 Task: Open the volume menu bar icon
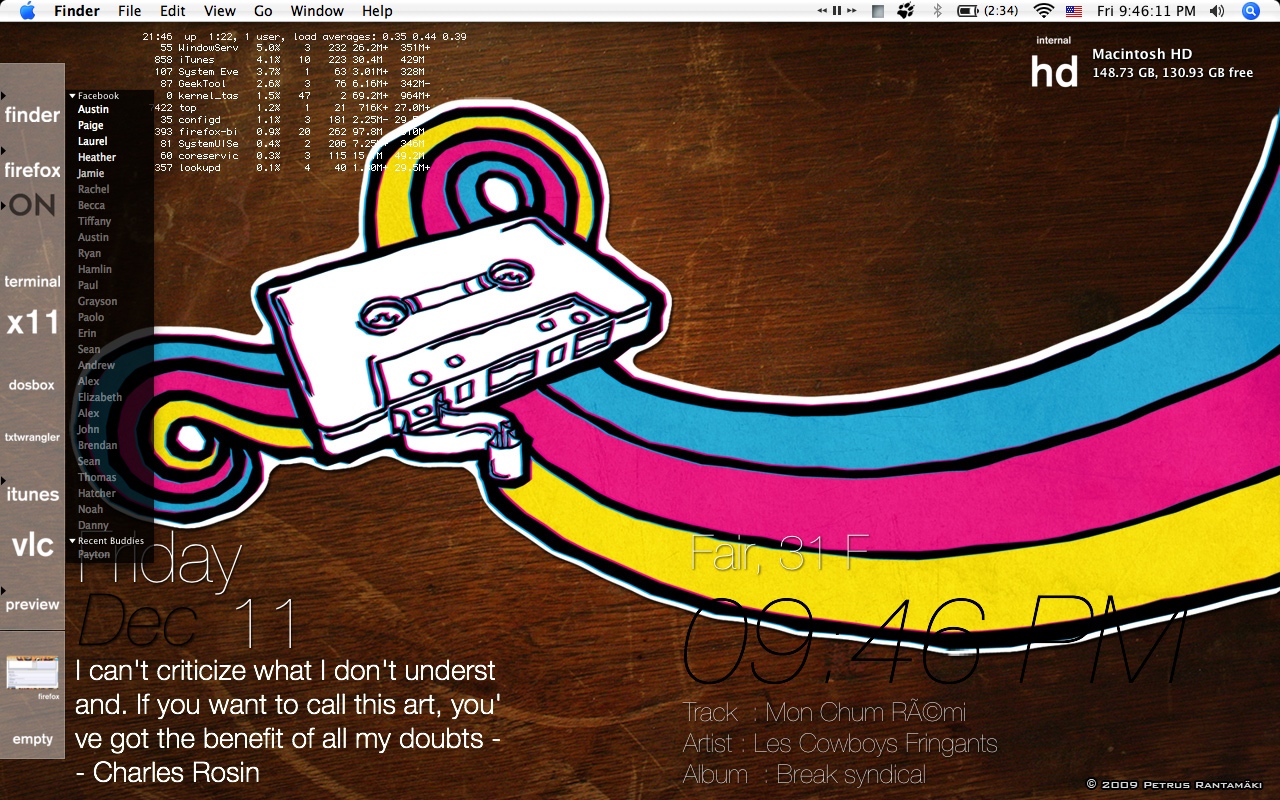[1217, 11]
